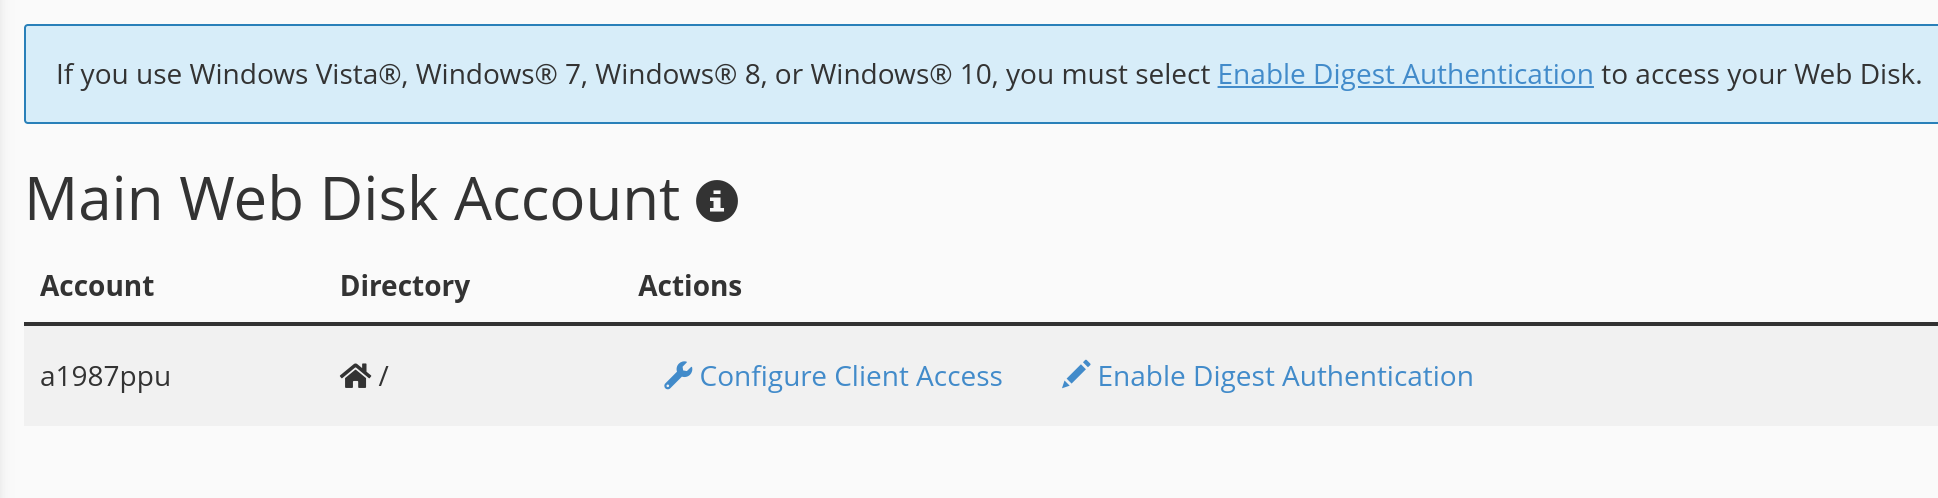Click the Account column header
1938x498 pixels.
point(97,286)
